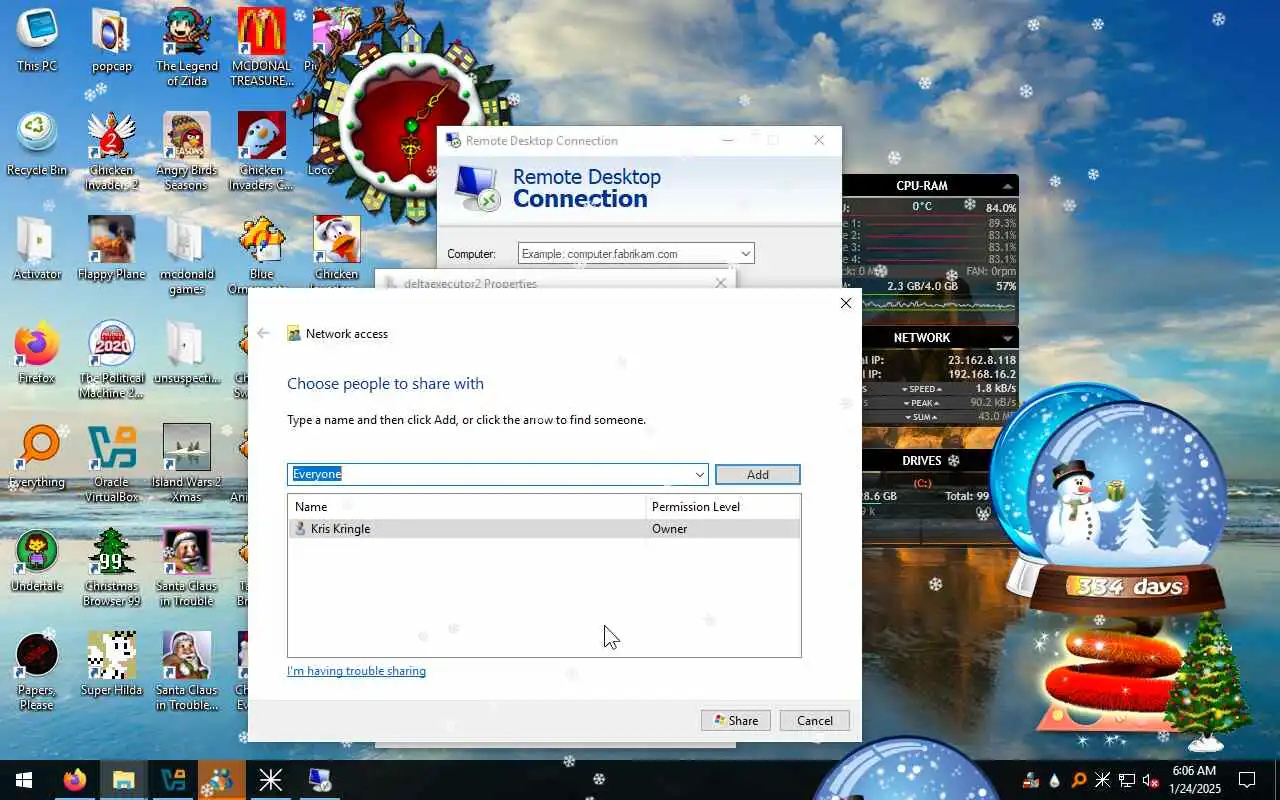
Task: Launch Chicken Invaders 2 shortcut
Action: pyautogui.click(x=112, y=151)
